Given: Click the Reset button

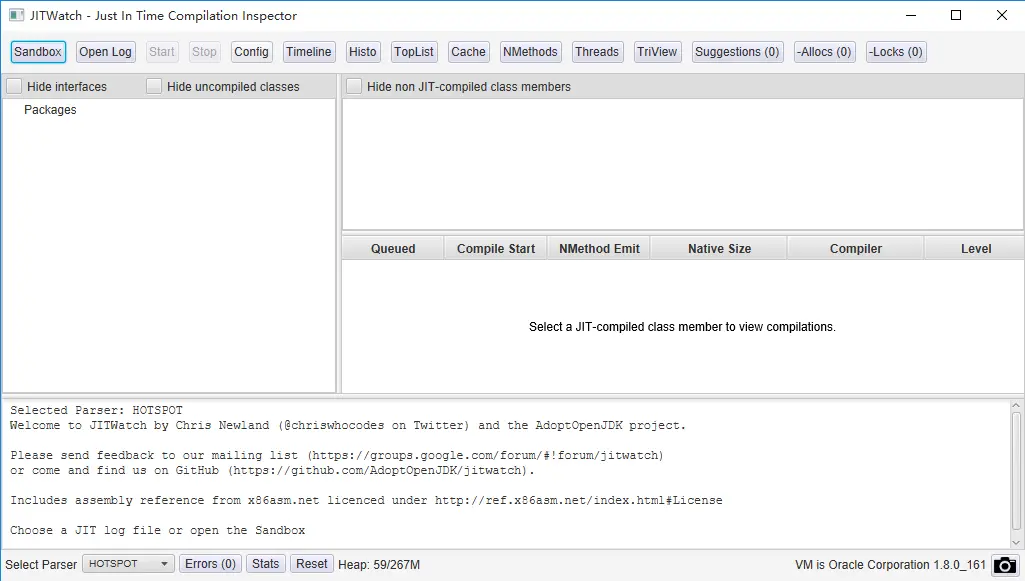Looking at the screenshot, I should [x=312, y=564].
